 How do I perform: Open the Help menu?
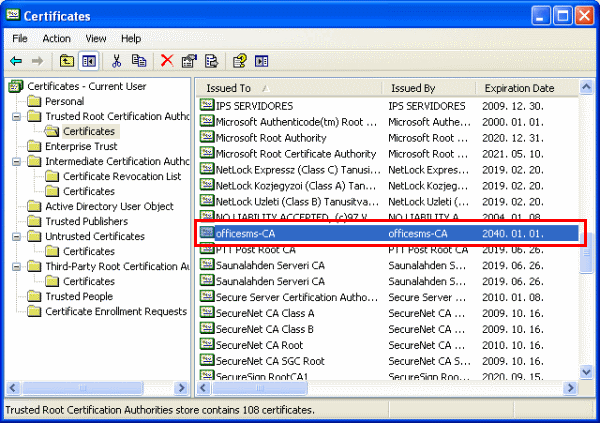131,39
